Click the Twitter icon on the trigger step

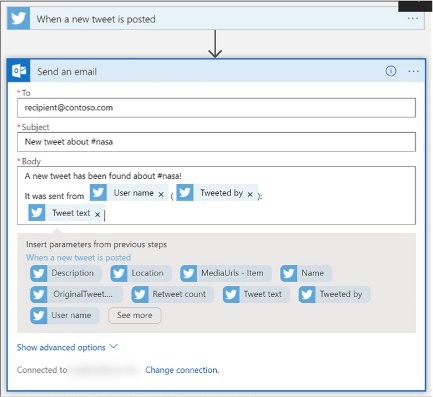pos(19,19)
